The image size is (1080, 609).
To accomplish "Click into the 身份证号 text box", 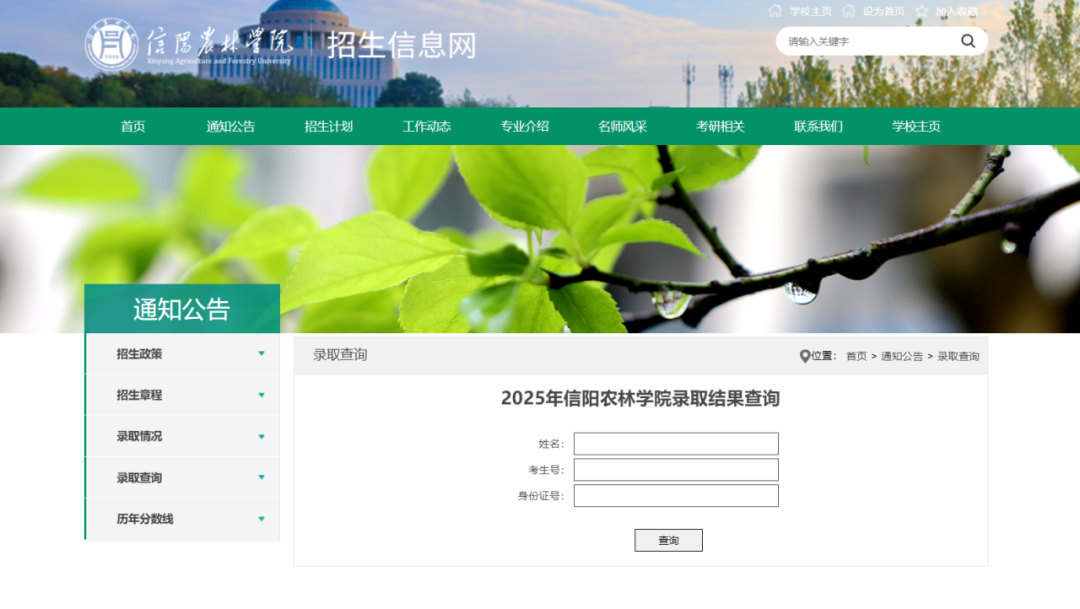I will [676, 496].
